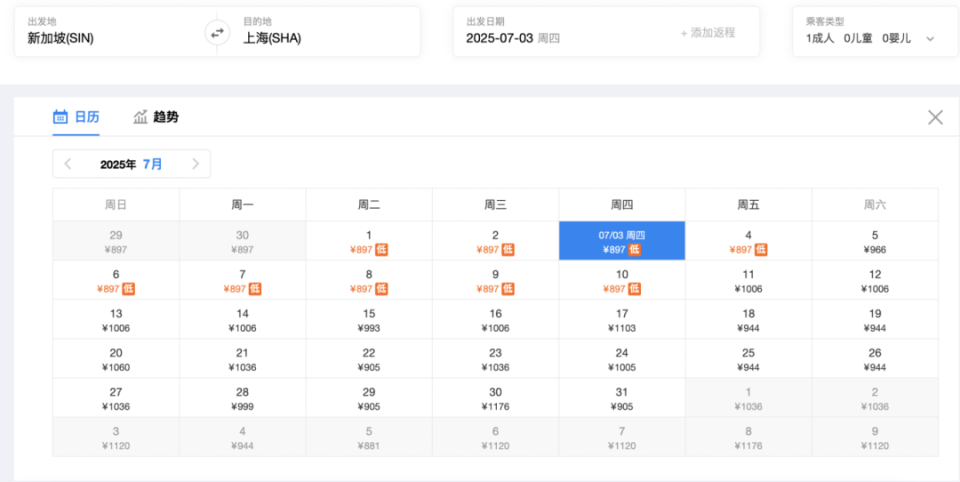Select July 8 low fare date
The height and width of the screenshot is (482, 960).
pyautogui.click(x=369, y=280)
